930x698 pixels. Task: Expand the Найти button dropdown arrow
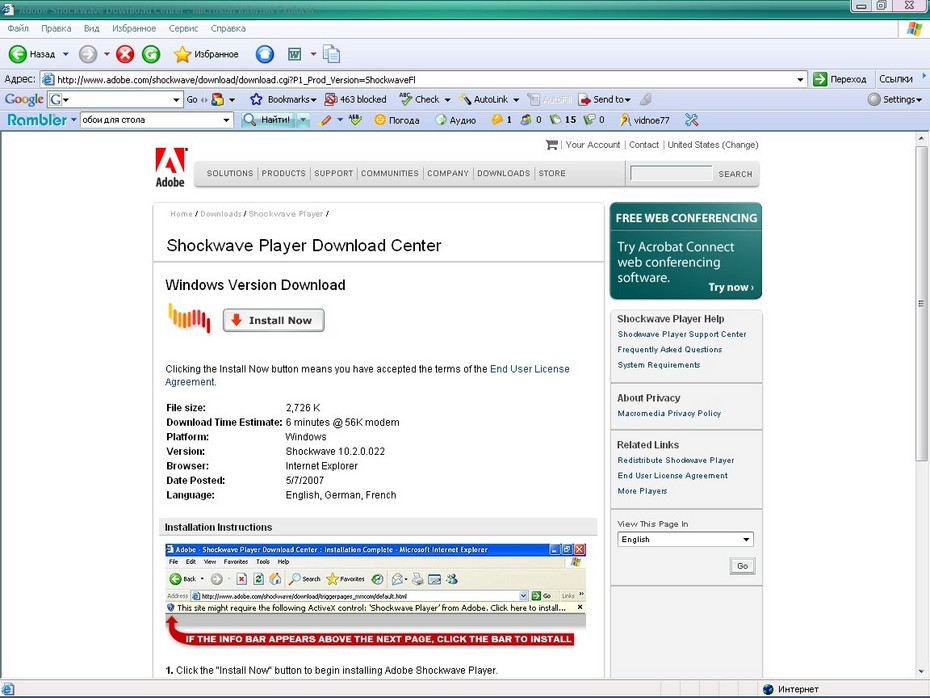point(303,120)
